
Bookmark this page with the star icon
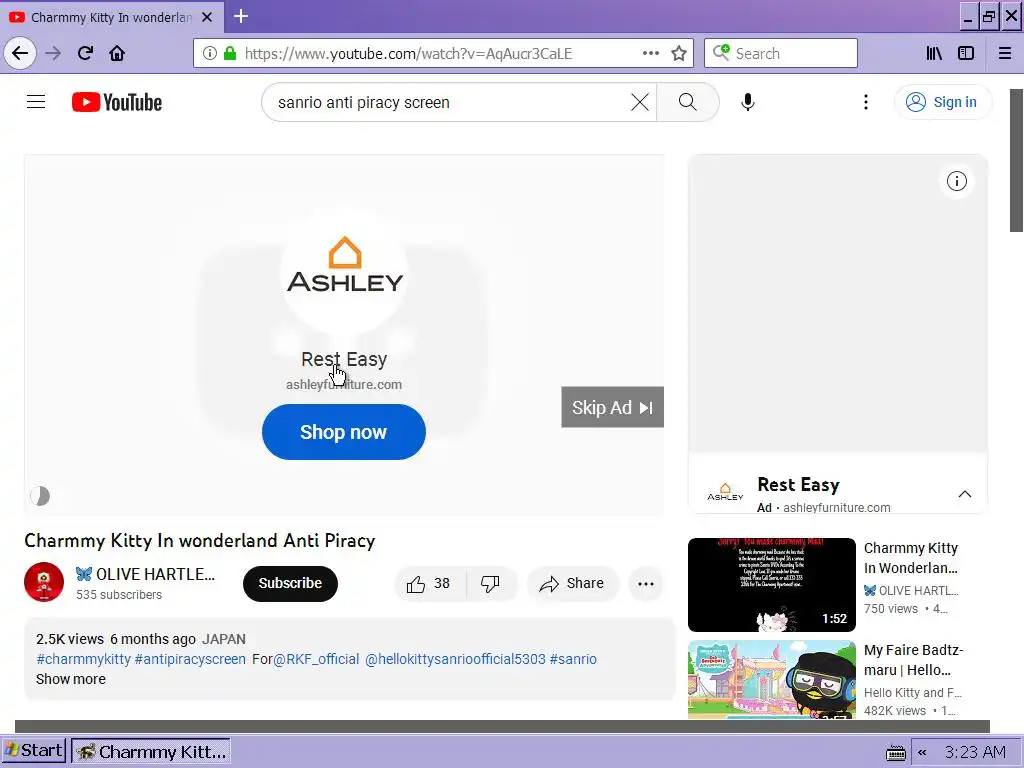679,53
